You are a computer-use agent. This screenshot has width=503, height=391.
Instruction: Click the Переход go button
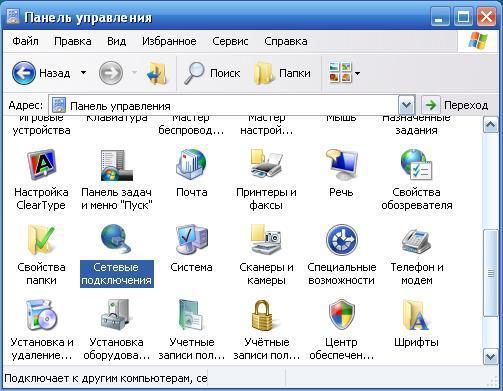[456, 105]
